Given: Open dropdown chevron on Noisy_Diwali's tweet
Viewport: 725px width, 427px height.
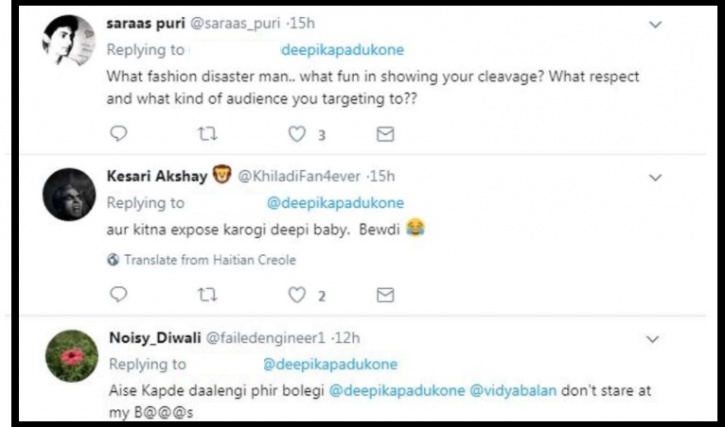Looking at the screenshot, I should click(x=652, y=340).
